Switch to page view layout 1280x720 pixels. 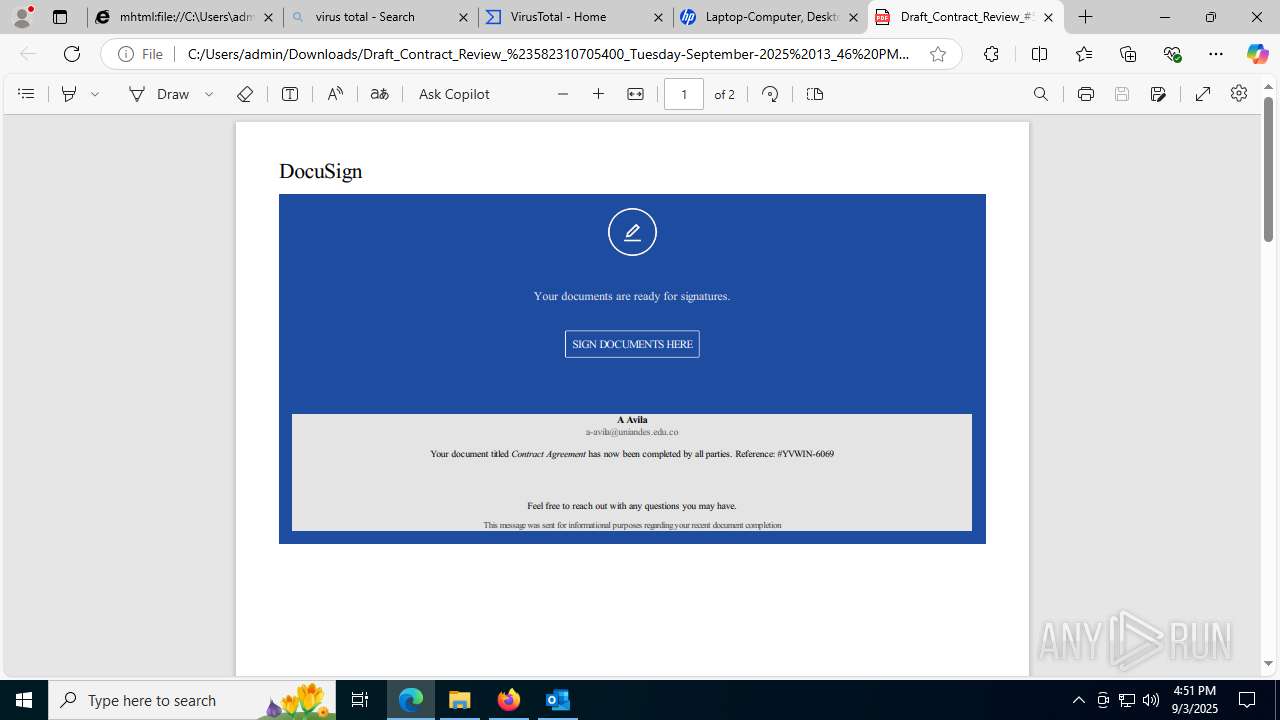[815, 94]
